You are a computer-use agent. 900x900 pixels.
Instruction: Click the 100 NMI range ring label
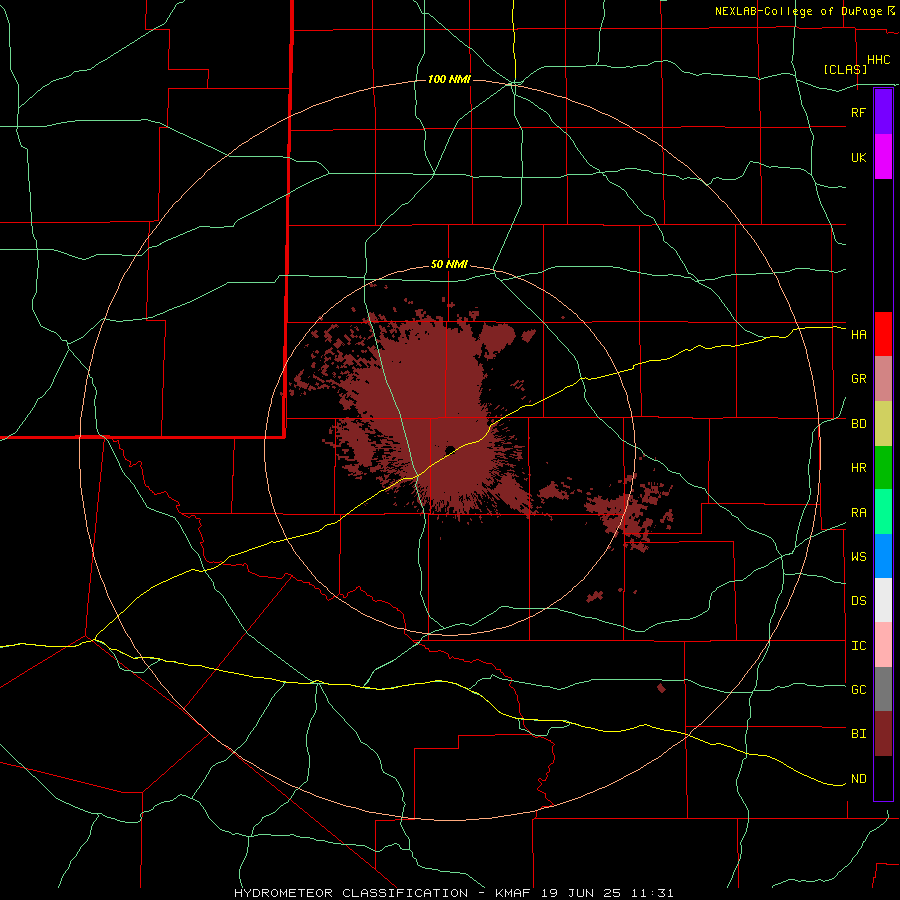click(449, 79)
